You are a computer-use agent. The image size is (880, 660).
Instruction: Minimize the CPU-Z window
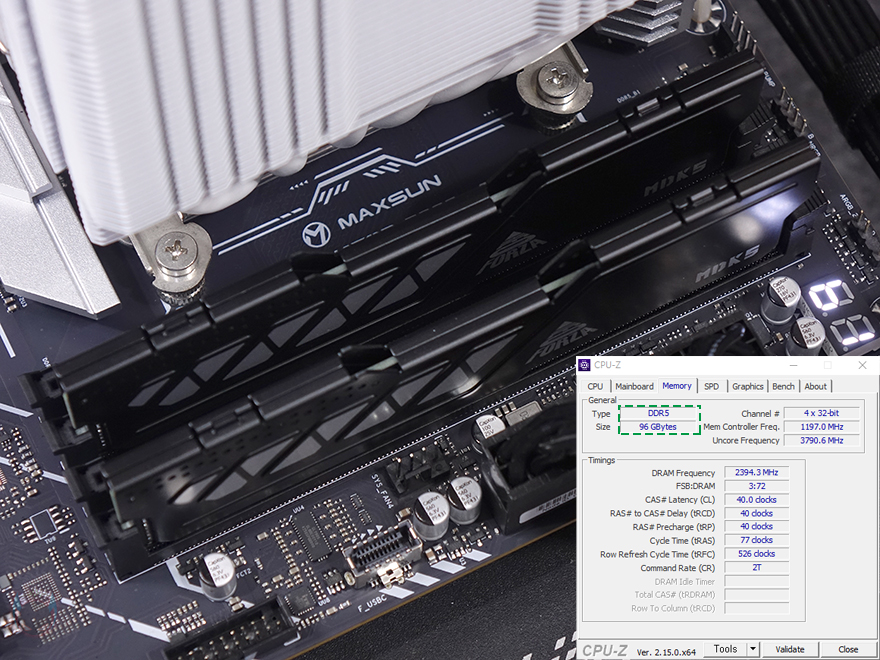click(794, 365)
